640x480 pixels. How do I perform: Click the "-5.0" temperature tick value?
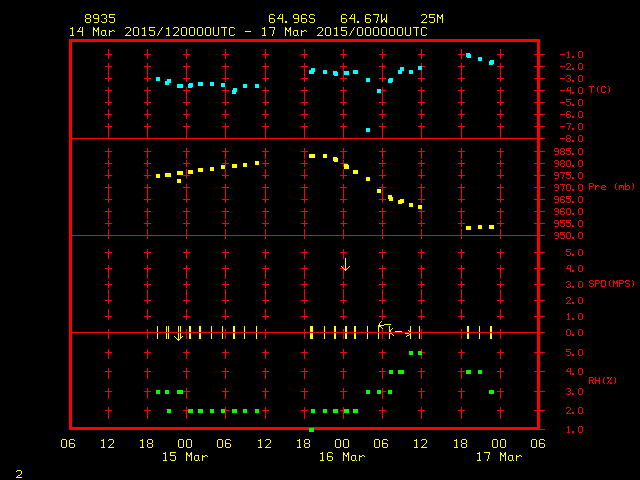pyautogui.click(x=571, y=102)
